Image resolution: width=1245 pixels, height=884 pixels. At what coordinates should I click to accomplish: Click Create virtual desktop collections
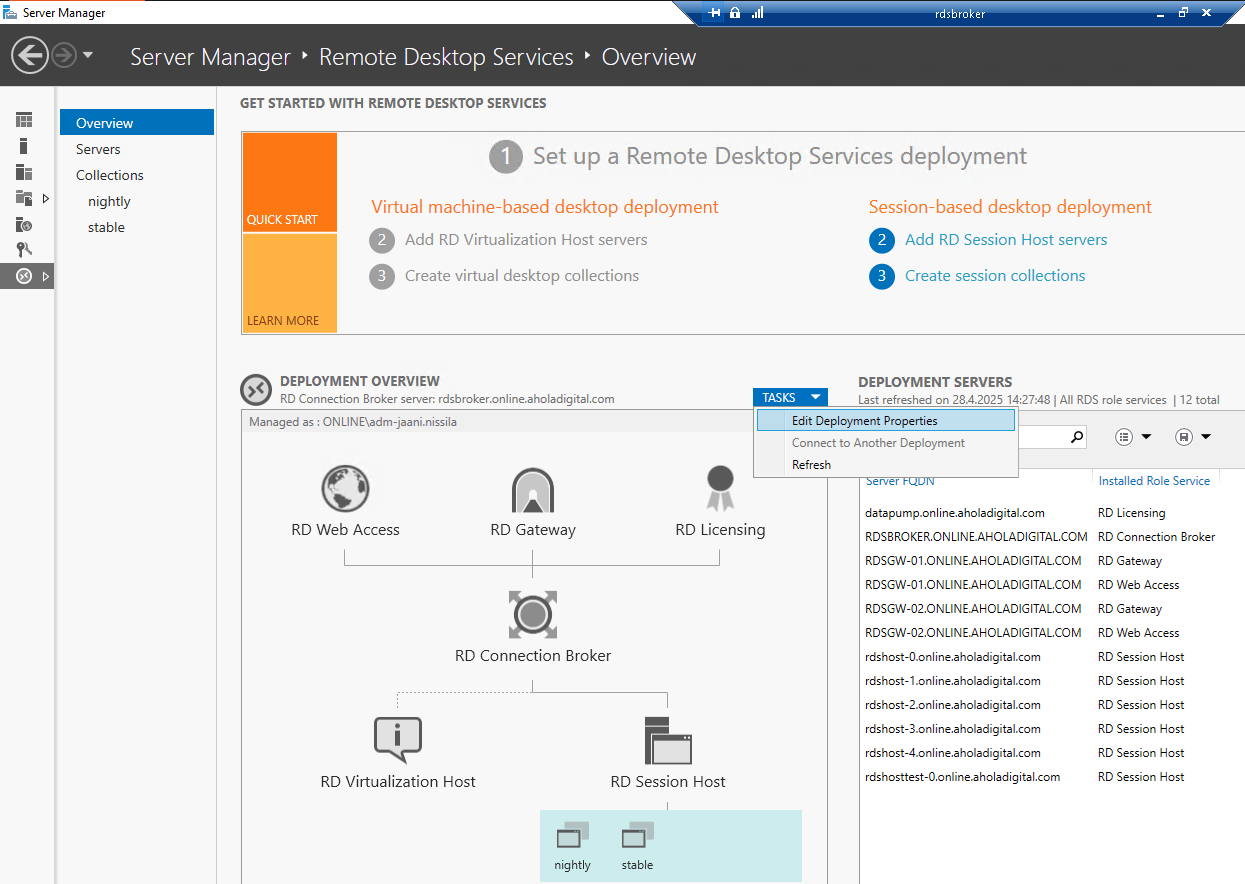522,276
